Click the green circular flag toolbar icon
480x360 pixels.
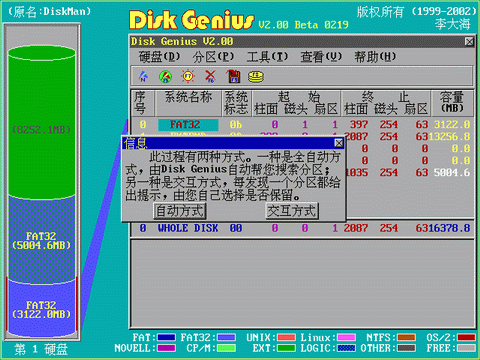tap(166, 77)
